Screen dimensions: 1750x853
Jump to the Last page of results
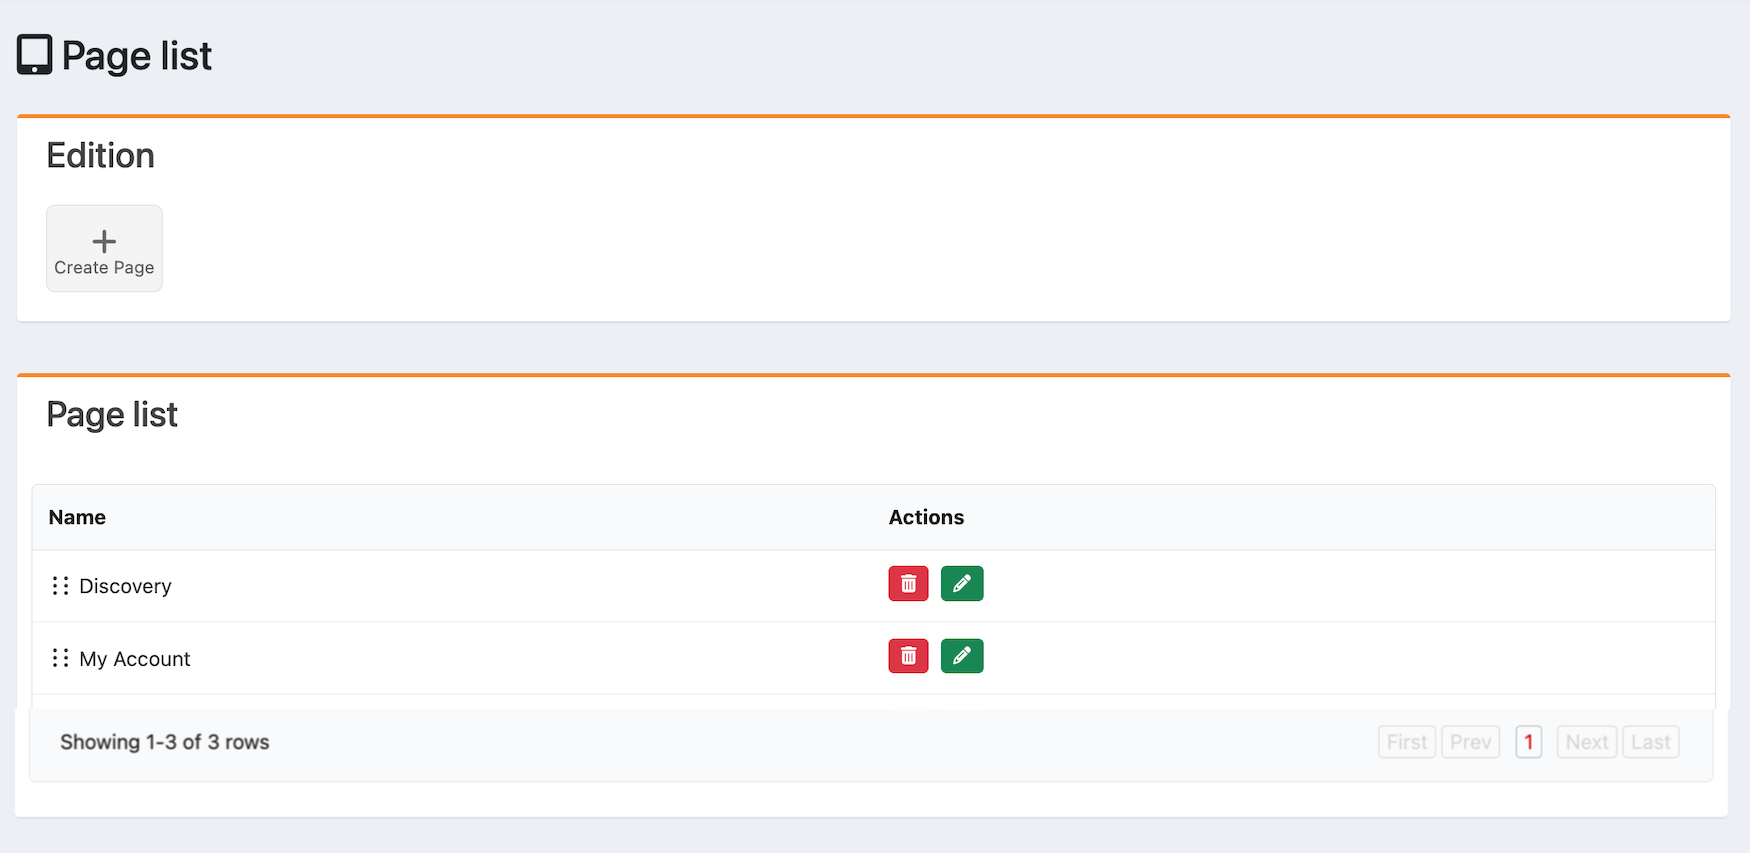tap(1650, 742)
